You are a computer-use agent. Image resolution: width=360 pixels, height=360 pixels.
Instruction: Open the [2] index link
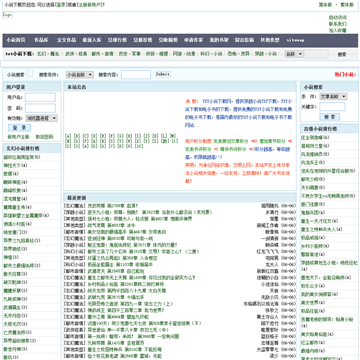(68, 146)
